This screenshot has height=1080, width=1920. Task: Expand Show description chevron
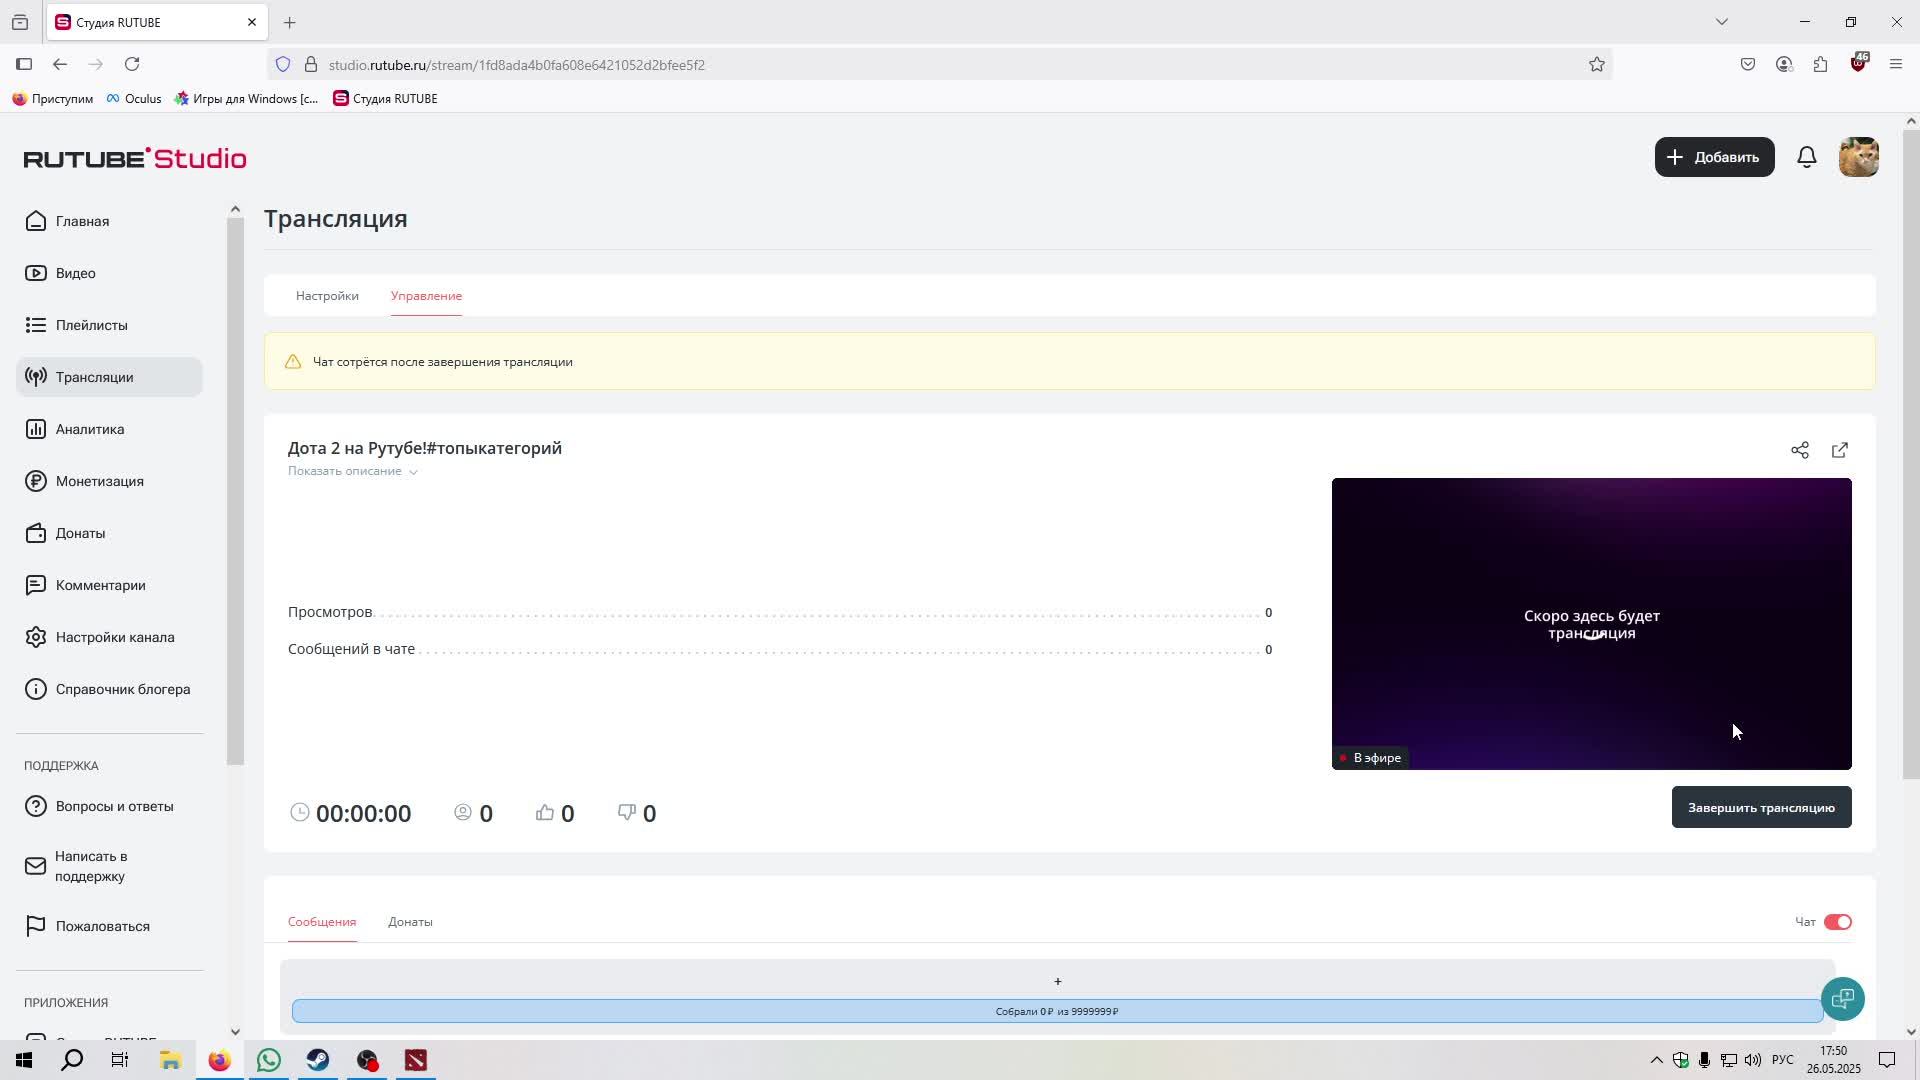412,472
